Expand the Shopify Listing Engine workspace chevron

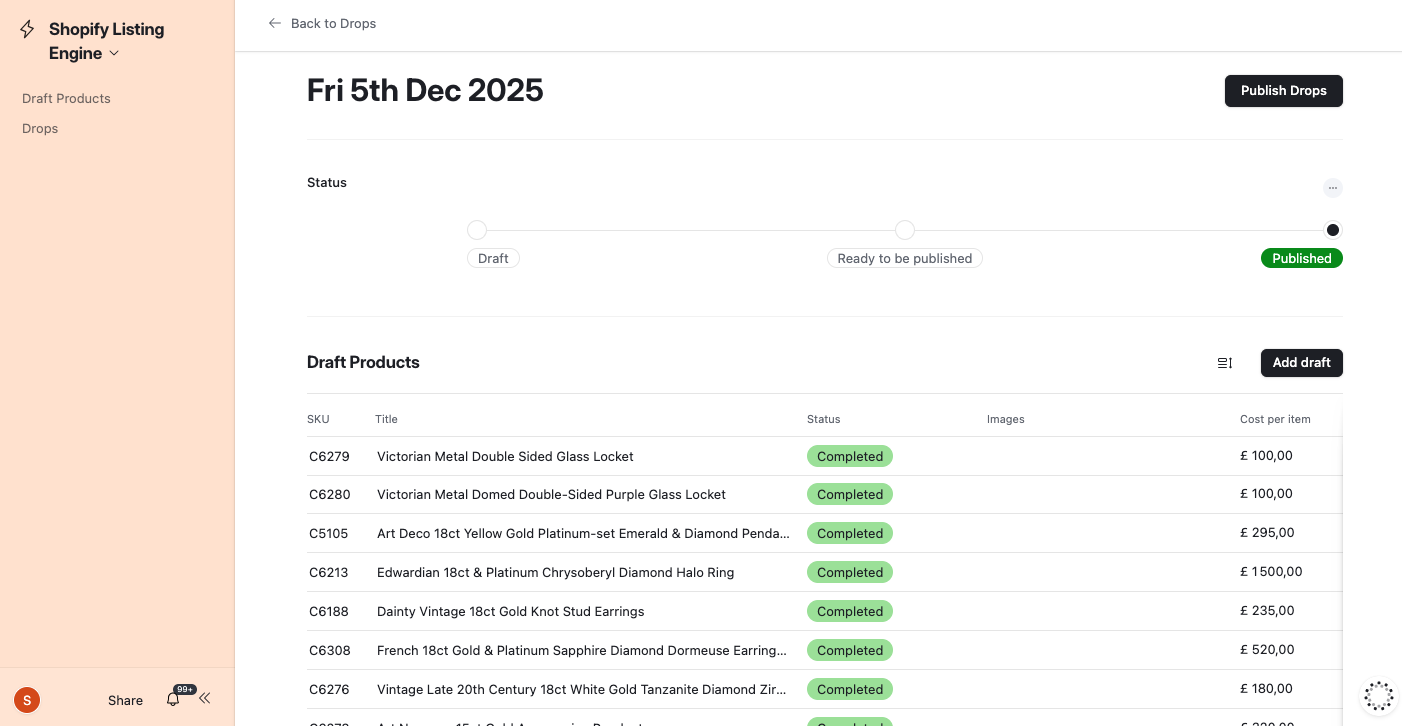(x=115, y=54)
